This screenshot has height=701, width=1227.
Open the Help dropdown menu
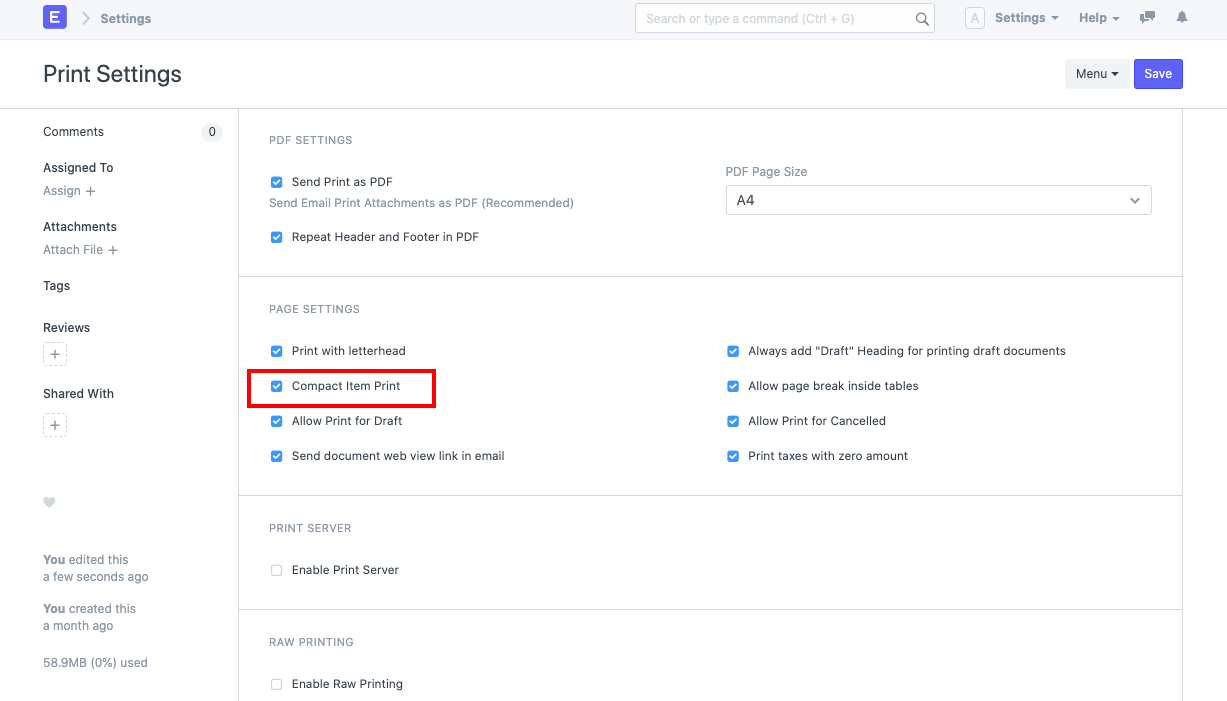point(1098,18)
